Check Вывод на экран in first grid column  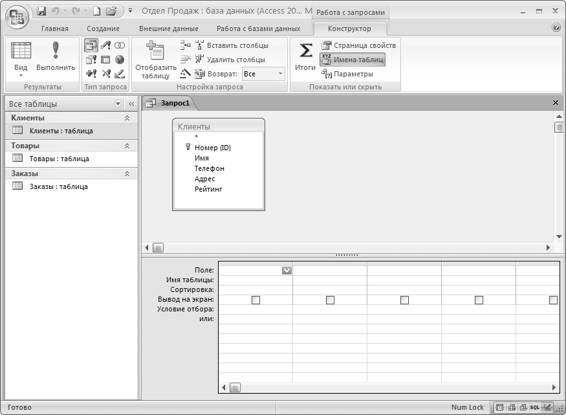click(x=256, y=300)
